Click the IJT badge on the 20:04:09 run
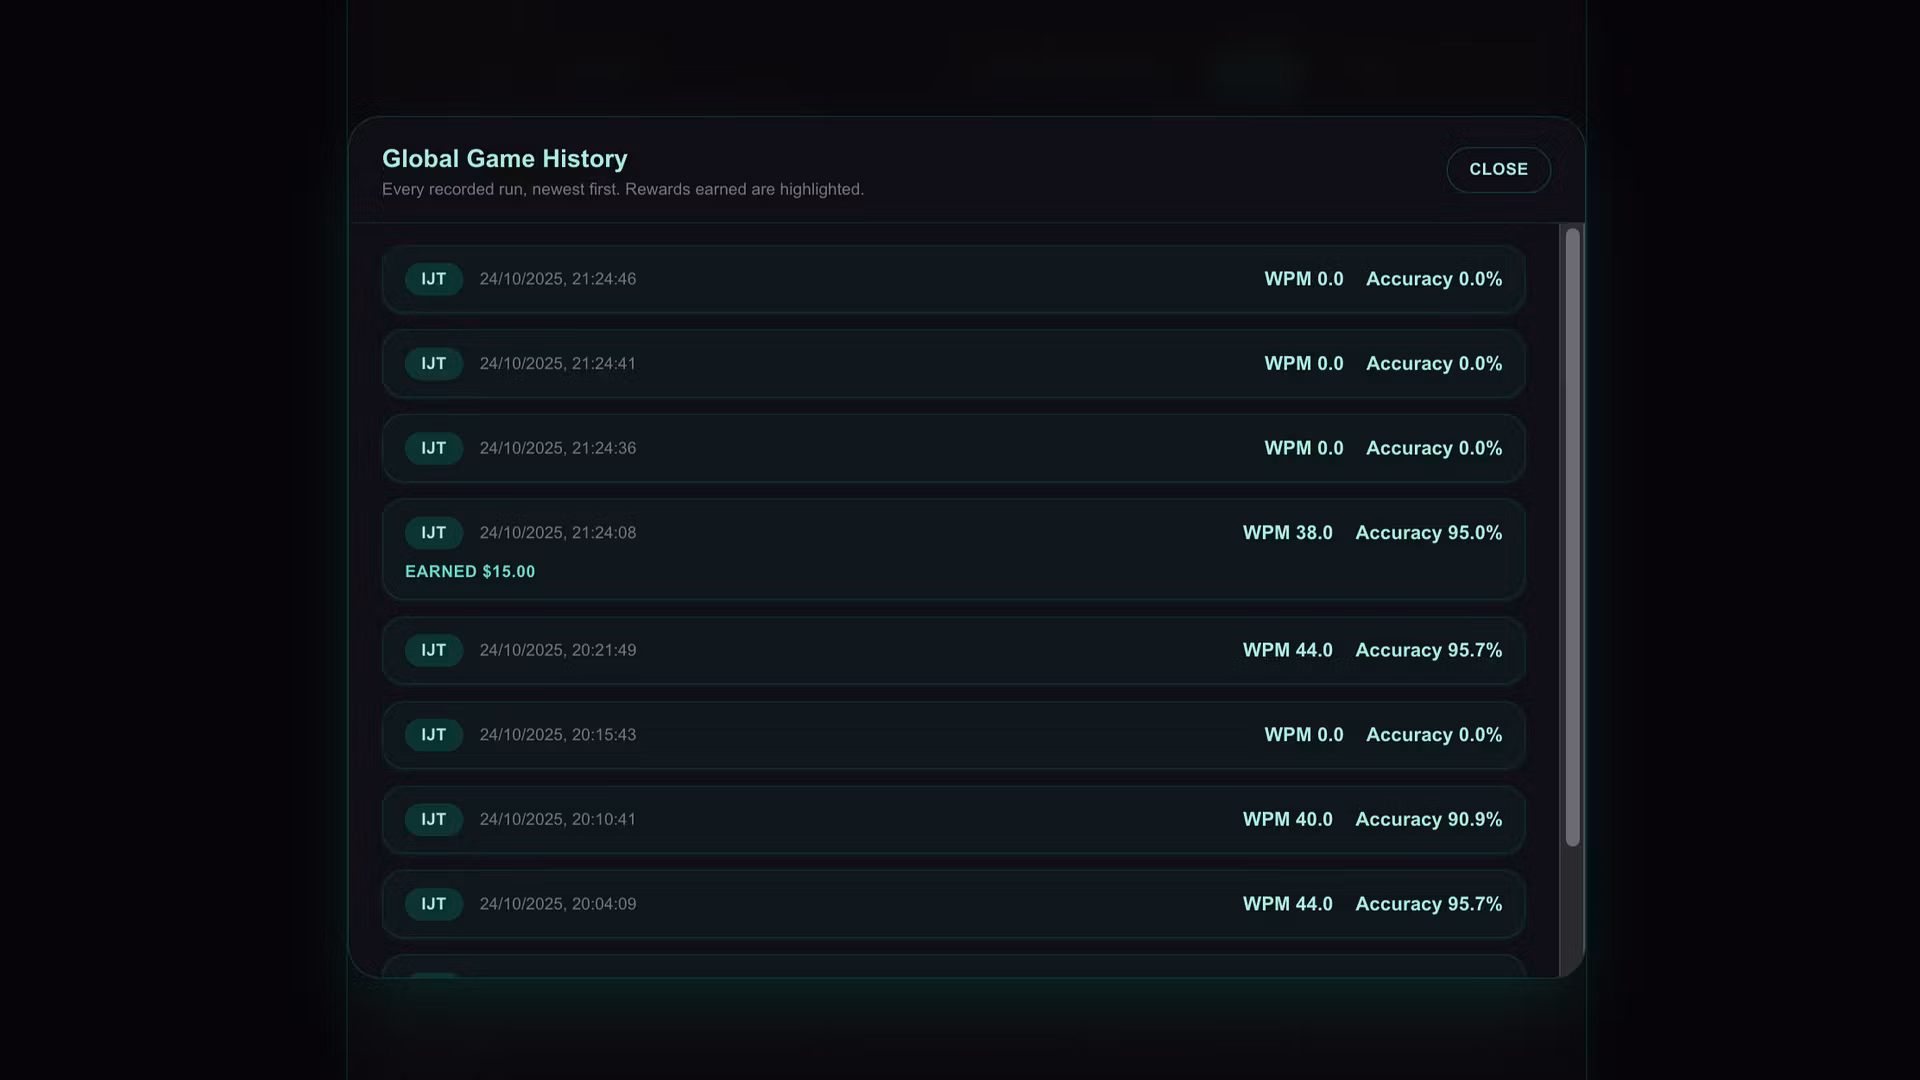This screenshot has width=1920, height=1080. click(433, 904)
